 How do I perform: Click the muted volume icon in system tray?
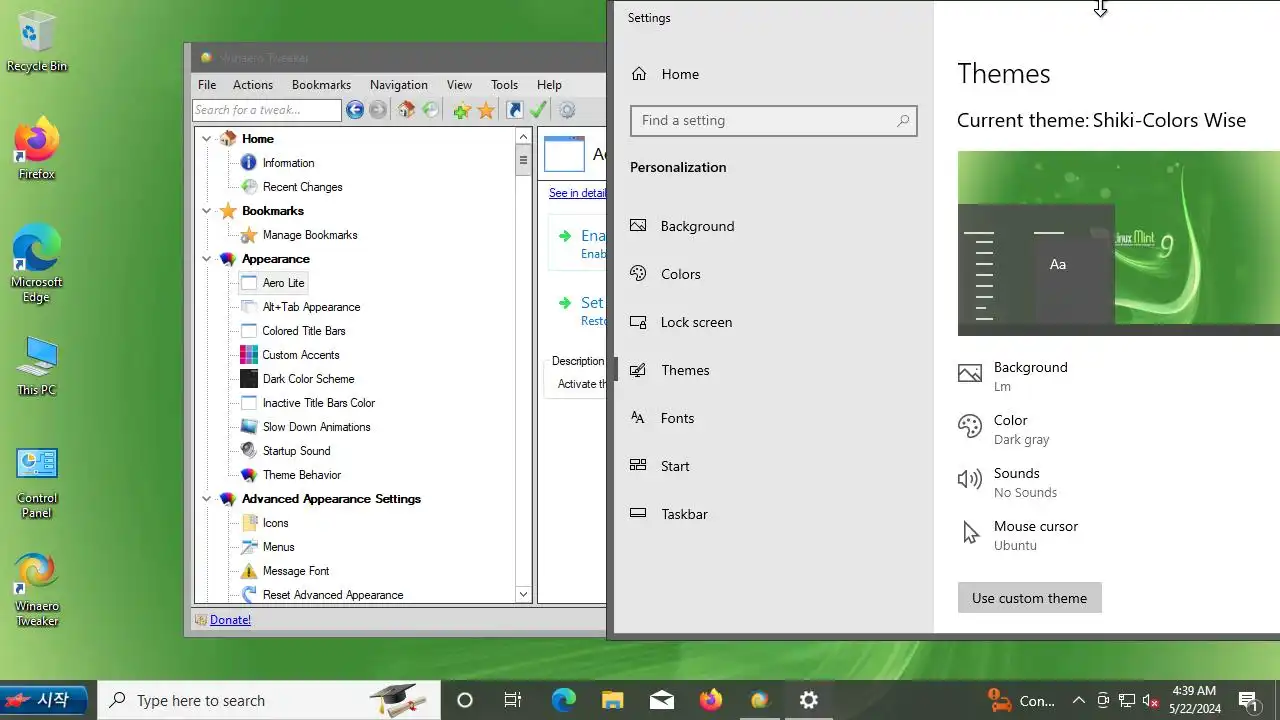(1151, 700)
